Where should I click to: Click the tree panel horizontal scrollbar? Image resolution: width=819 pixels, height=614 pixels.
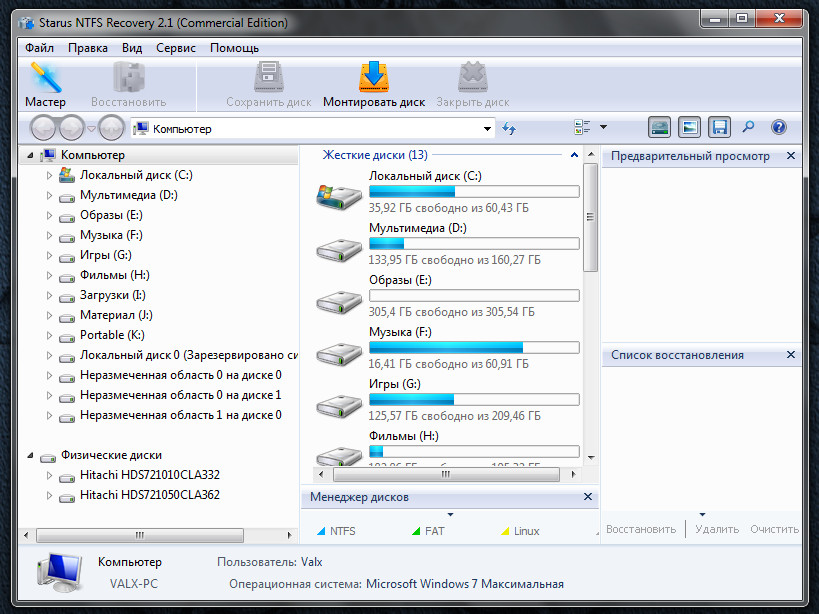139,535
